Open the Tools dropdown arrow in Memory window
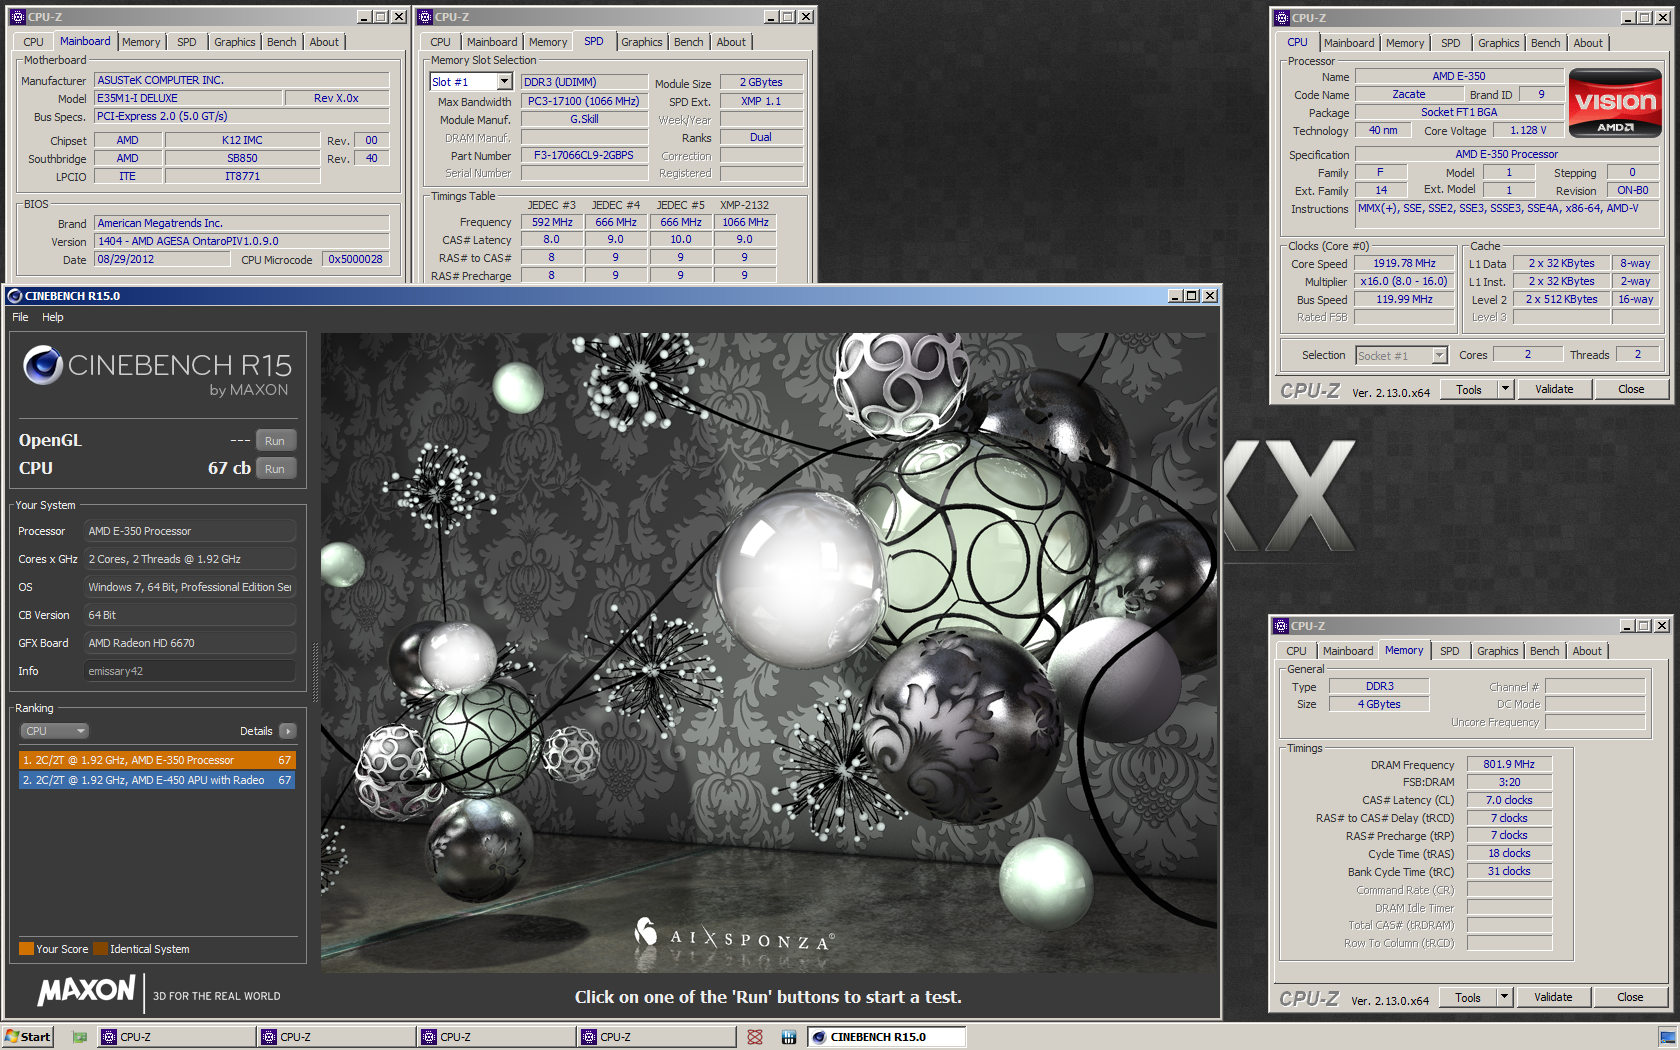1680x1050 pixels. click(1504, 998)
